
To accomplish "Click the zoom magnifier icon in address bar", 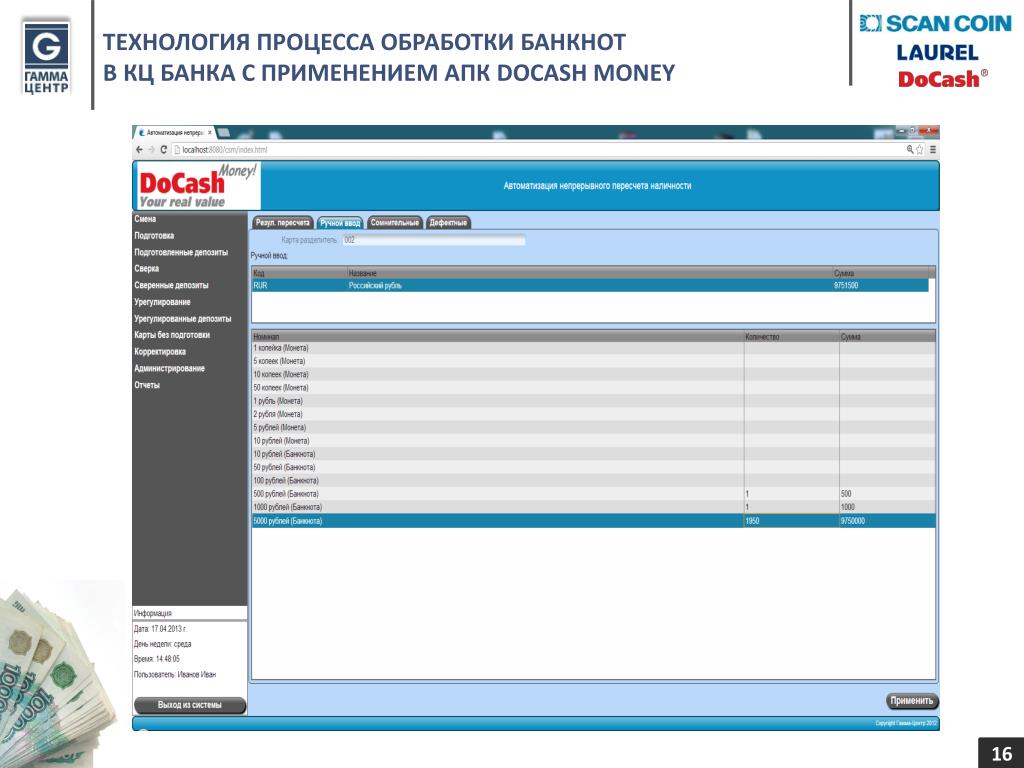I will click(x=910, y=150).
